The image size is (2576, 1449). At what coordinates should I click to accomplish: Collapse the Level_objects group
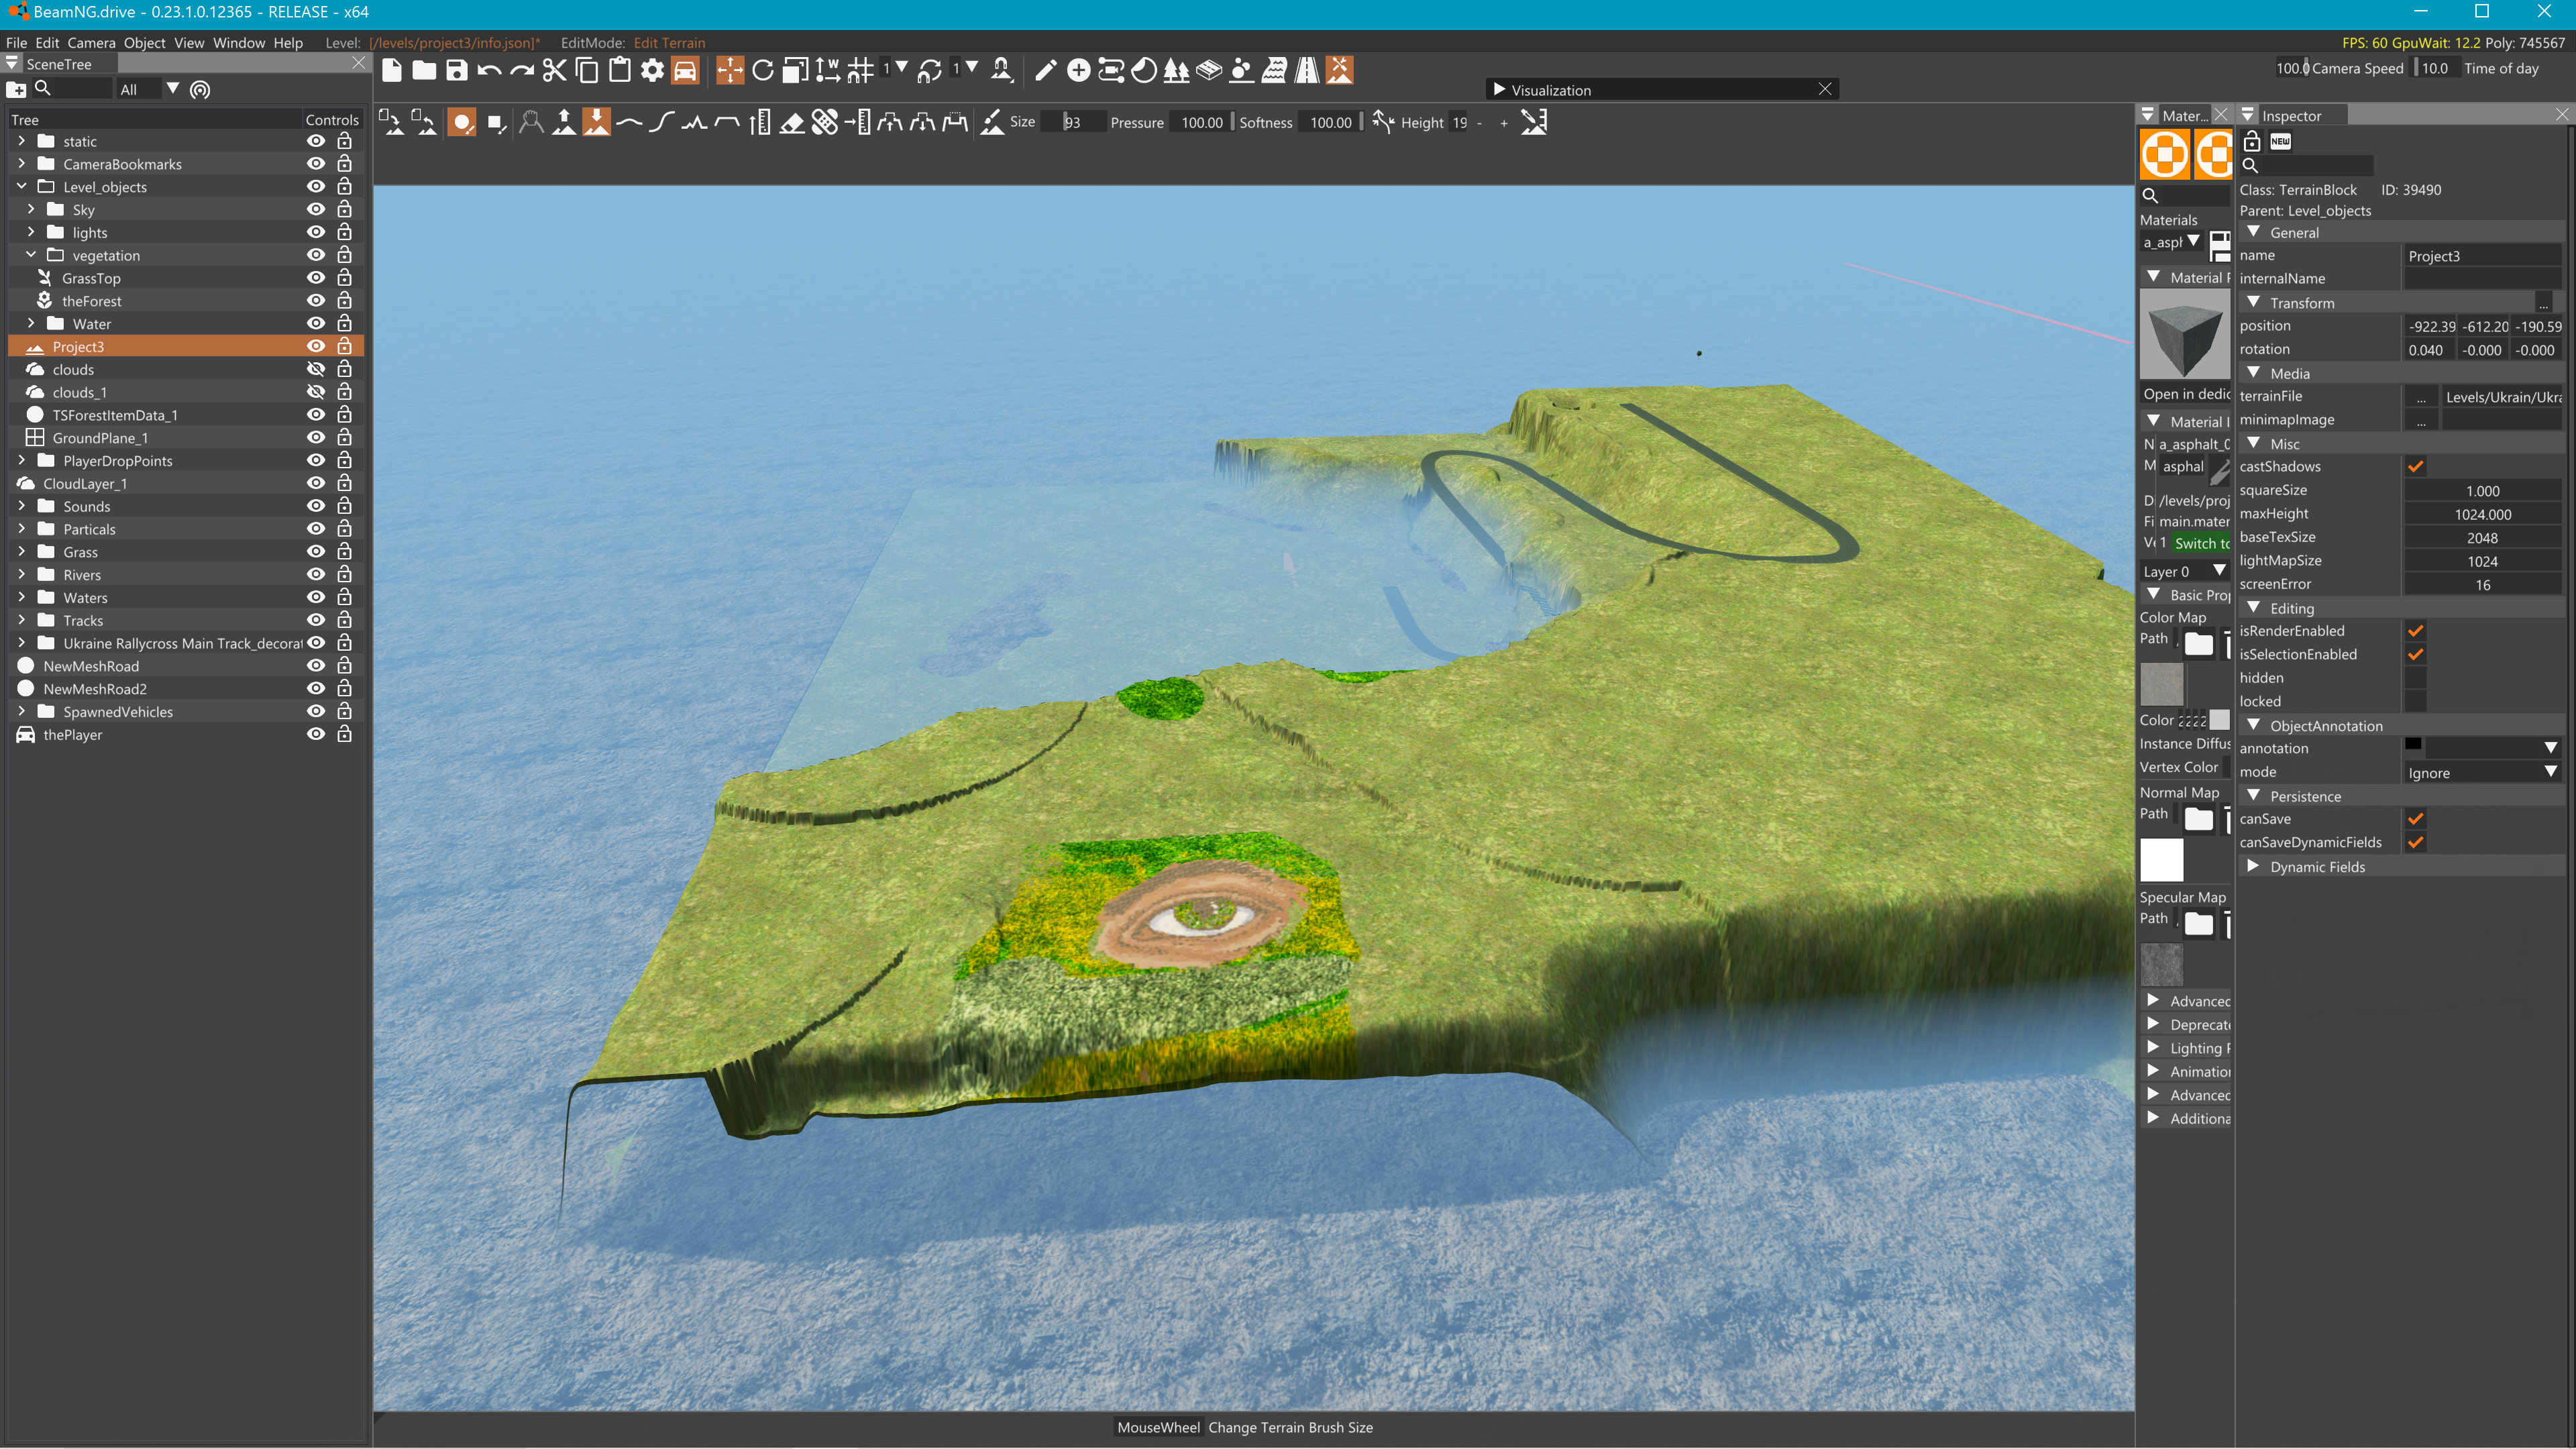coord(22,186)
